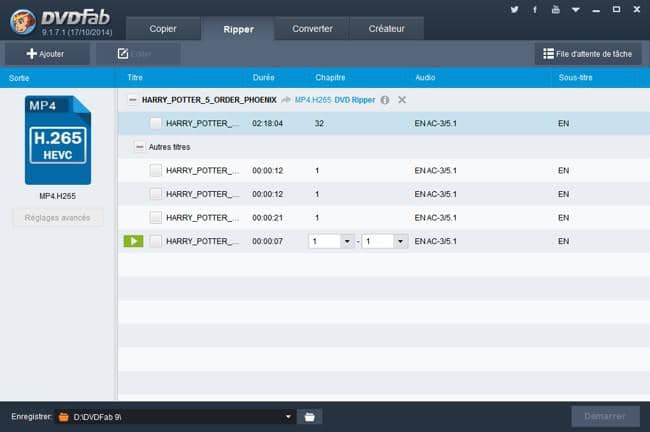The image size is (650, 432).
Task: Click chapter count 32 of main title
Action: tap(319, 123)
